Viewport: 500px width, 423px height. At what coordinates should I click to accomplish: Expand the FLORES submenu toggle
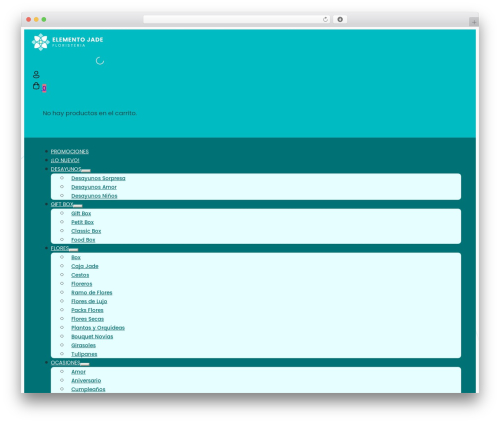pos(74,249)
